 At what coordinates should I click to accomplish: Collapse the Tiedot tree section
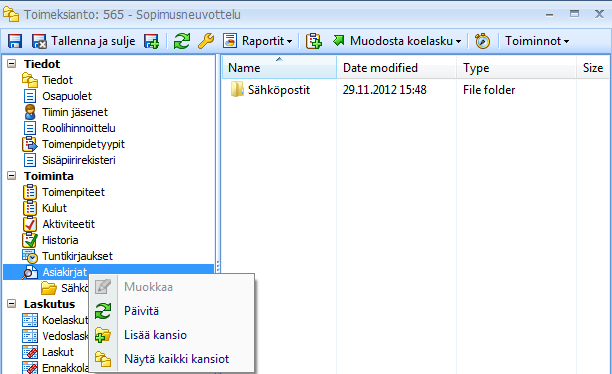(12, 64)
